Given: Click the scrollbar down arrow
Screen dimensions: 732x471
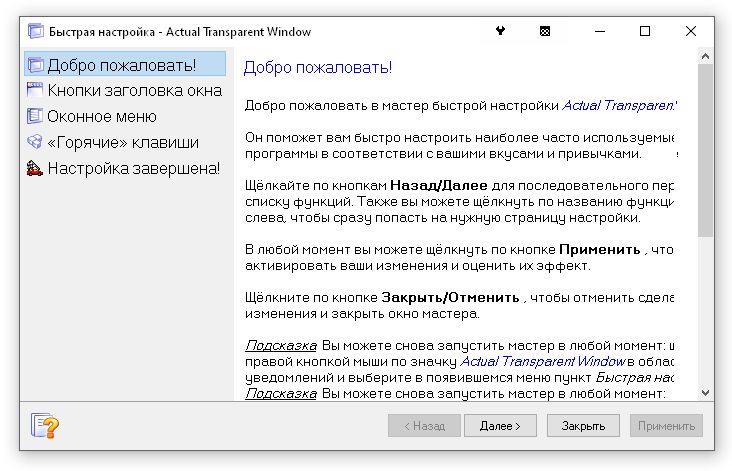Looking at the screenshot, I should [x=705, y=393].
